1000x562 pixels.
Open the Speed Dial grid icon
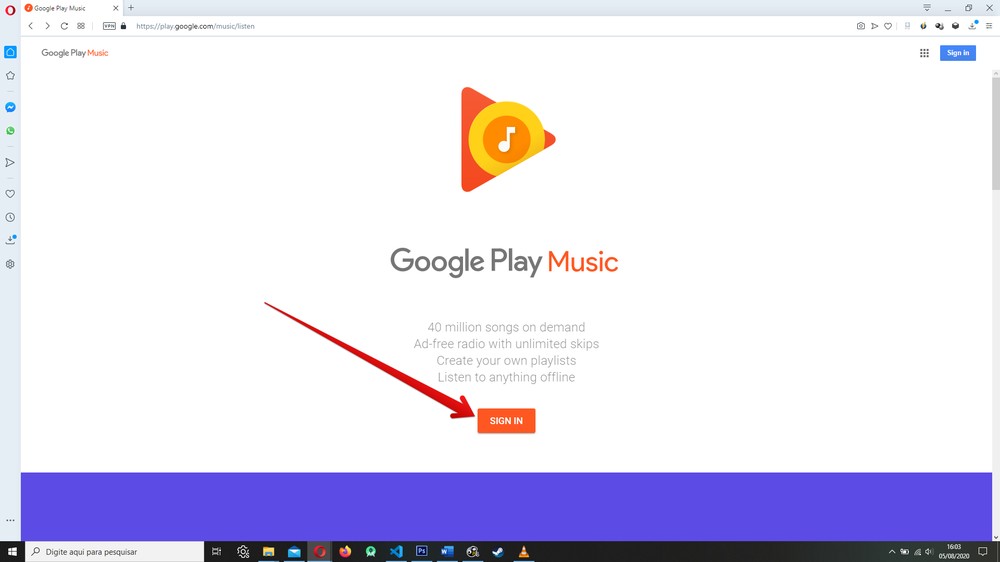pyautogui.click(x=81, y=26)
